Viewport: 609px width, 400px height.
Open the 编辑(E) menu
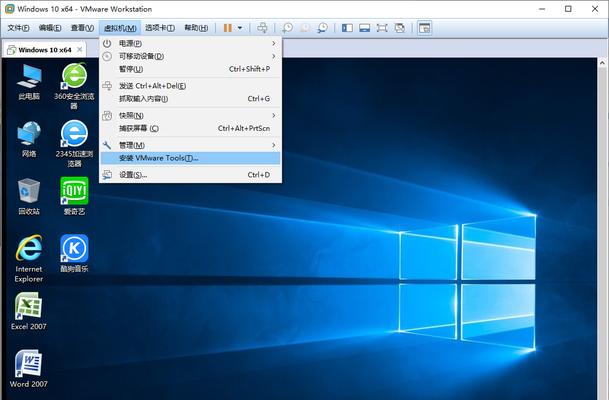[x=50, y=28]
